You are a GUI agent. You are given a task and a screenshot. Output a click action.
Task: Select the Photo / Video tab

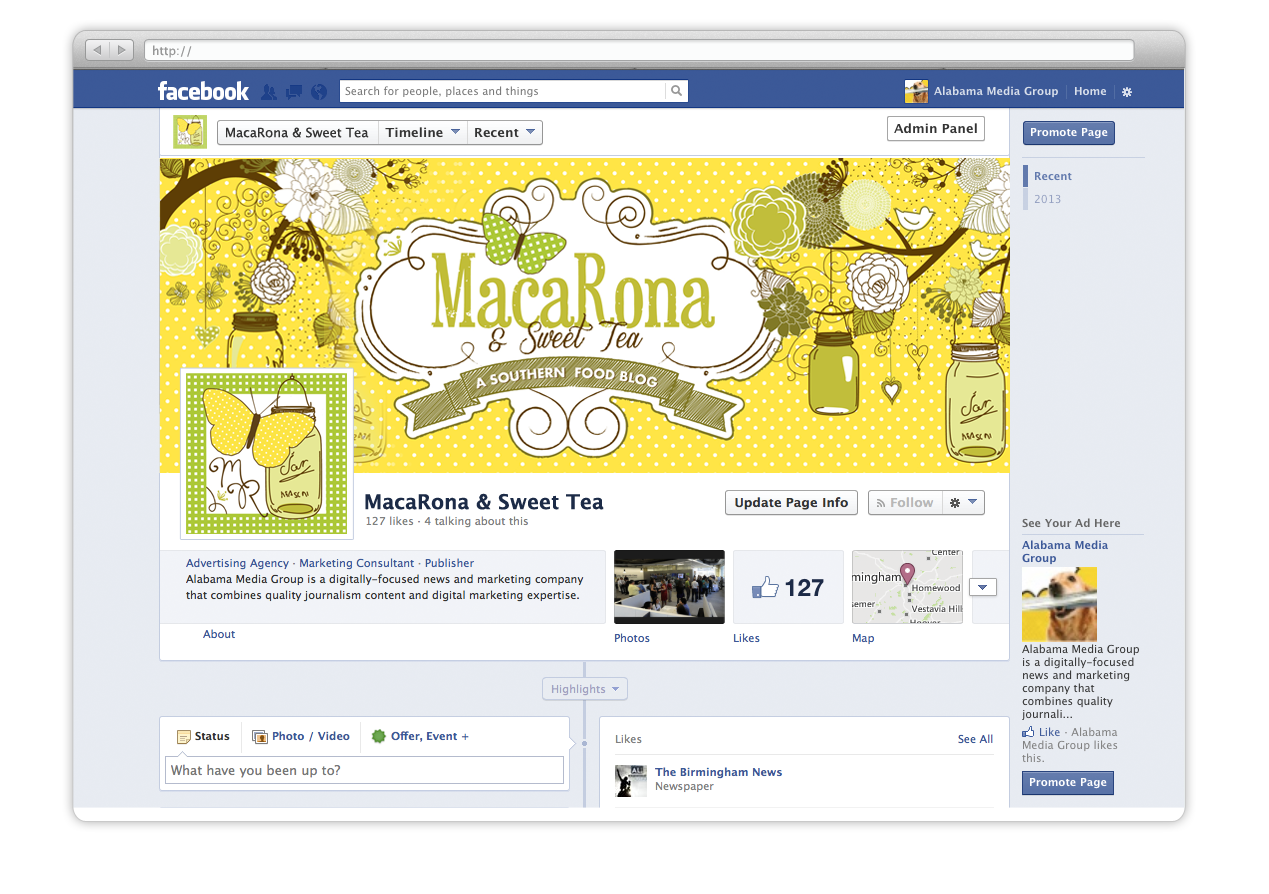pos(301,736)
